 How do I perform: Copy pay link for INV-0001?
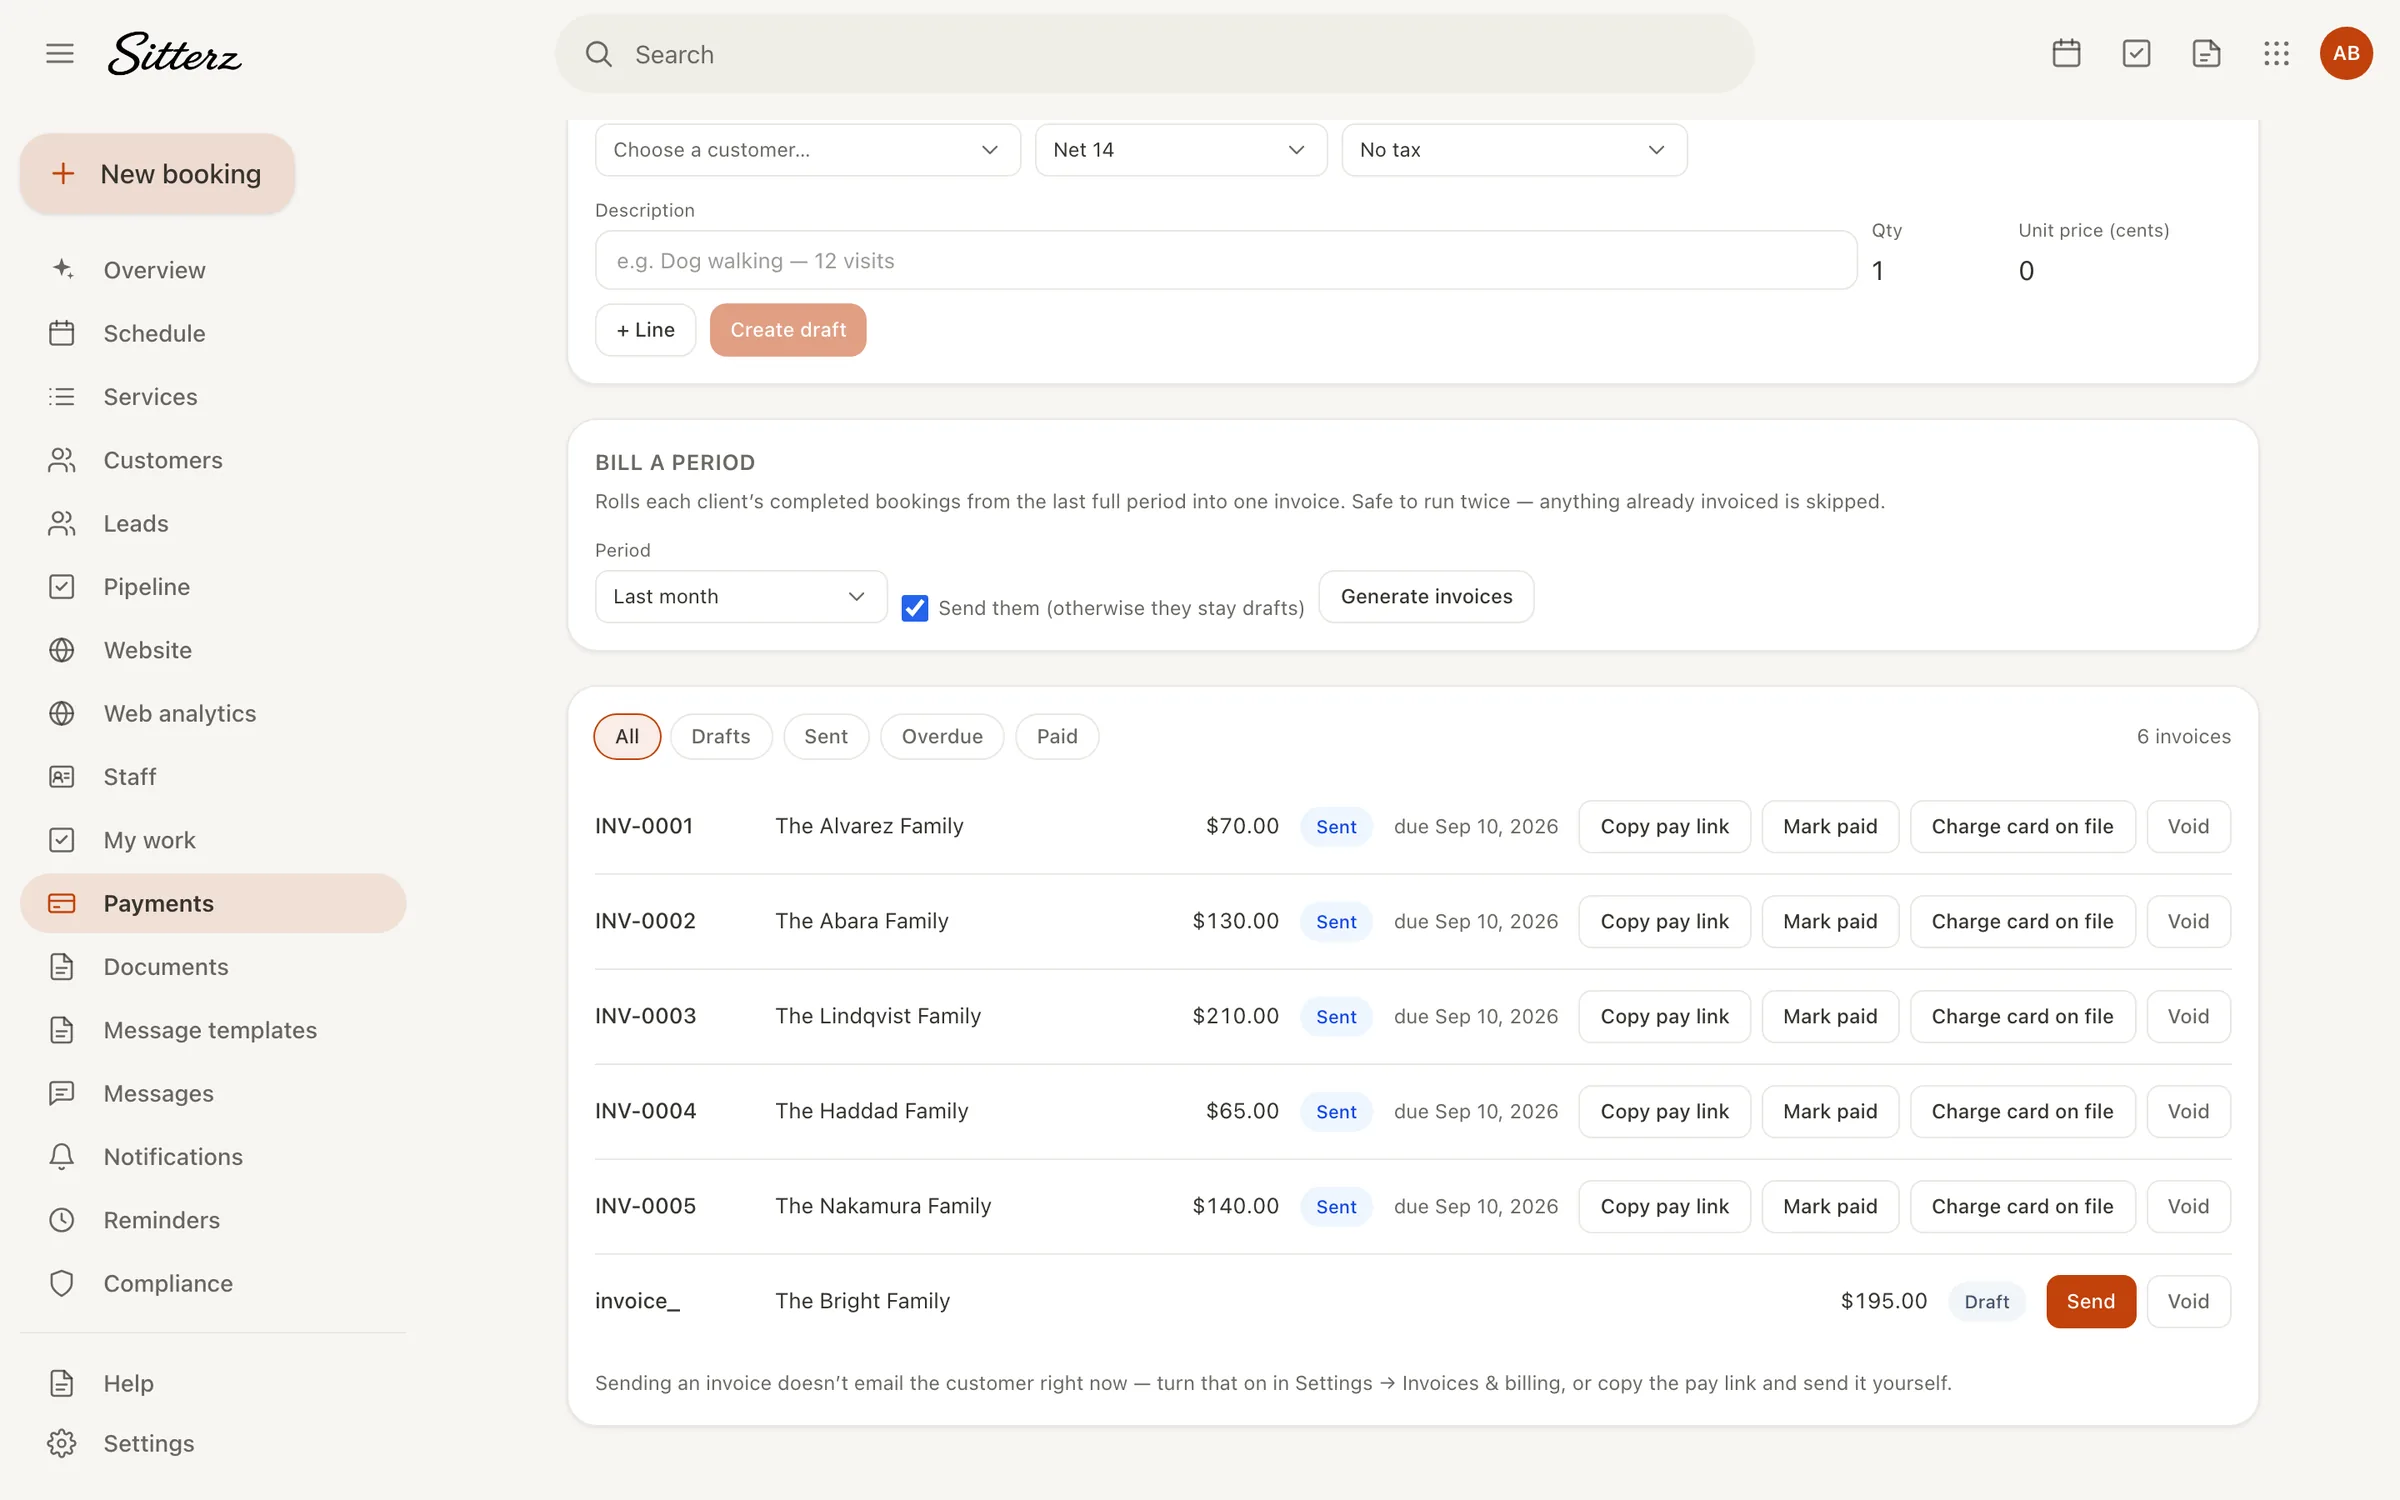tap(1664, 827)
